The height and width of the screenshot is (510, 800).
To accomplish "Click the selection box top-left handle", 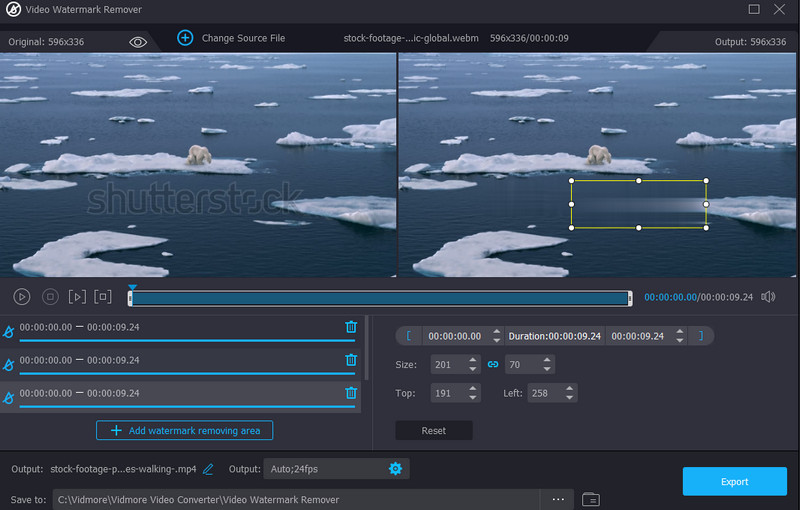I will pyautogui.click(x=571, y=181).
